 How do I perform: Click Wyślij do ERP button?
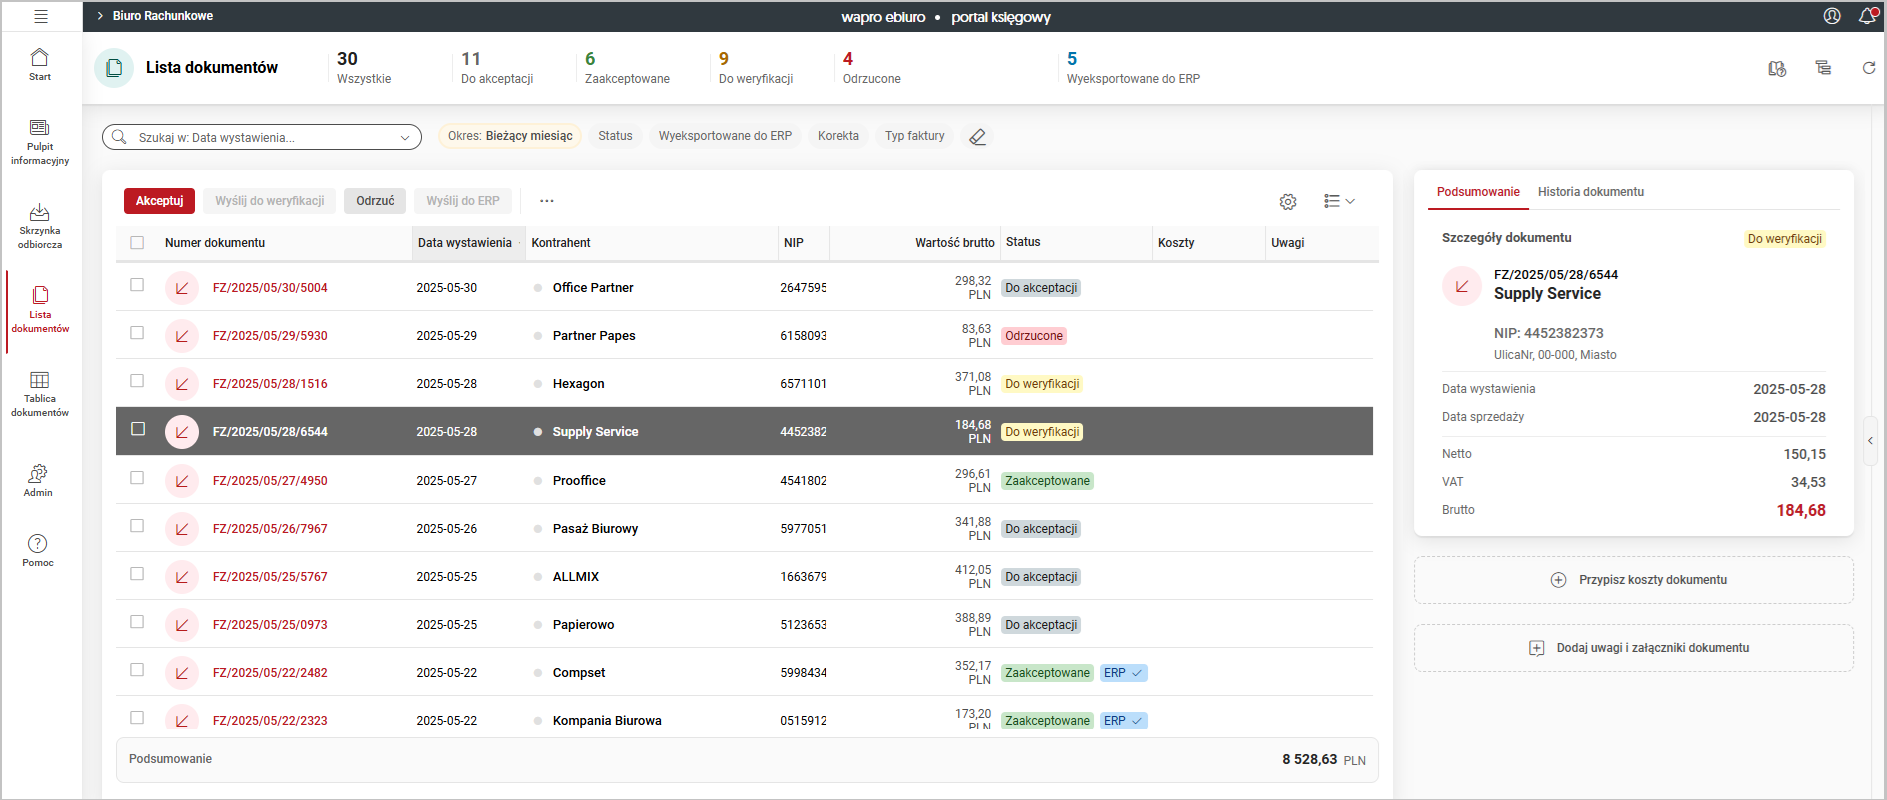(x=463, y=201)
